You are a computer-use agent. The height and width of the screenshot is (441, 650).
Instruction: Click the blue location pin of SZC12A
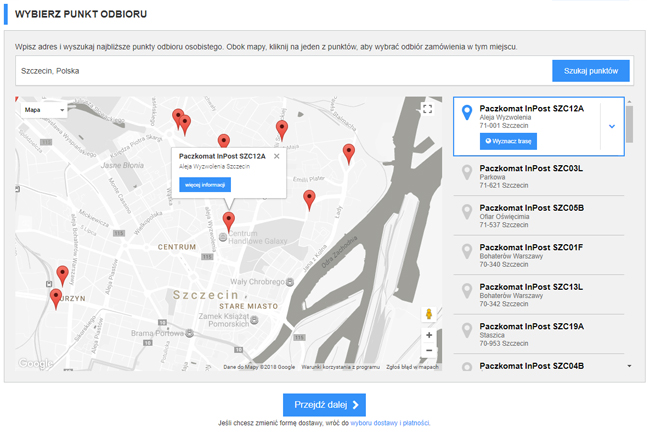467,112
